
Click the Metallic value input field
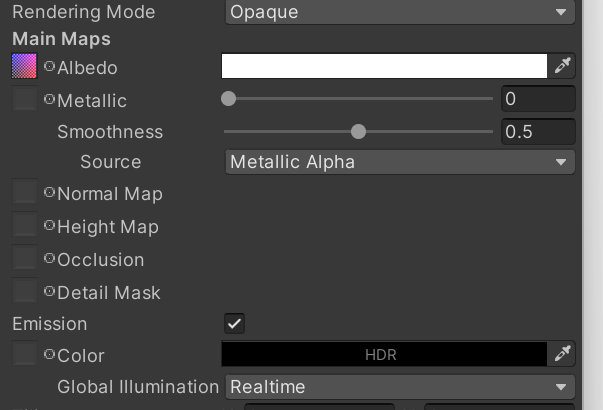[538, 99]
